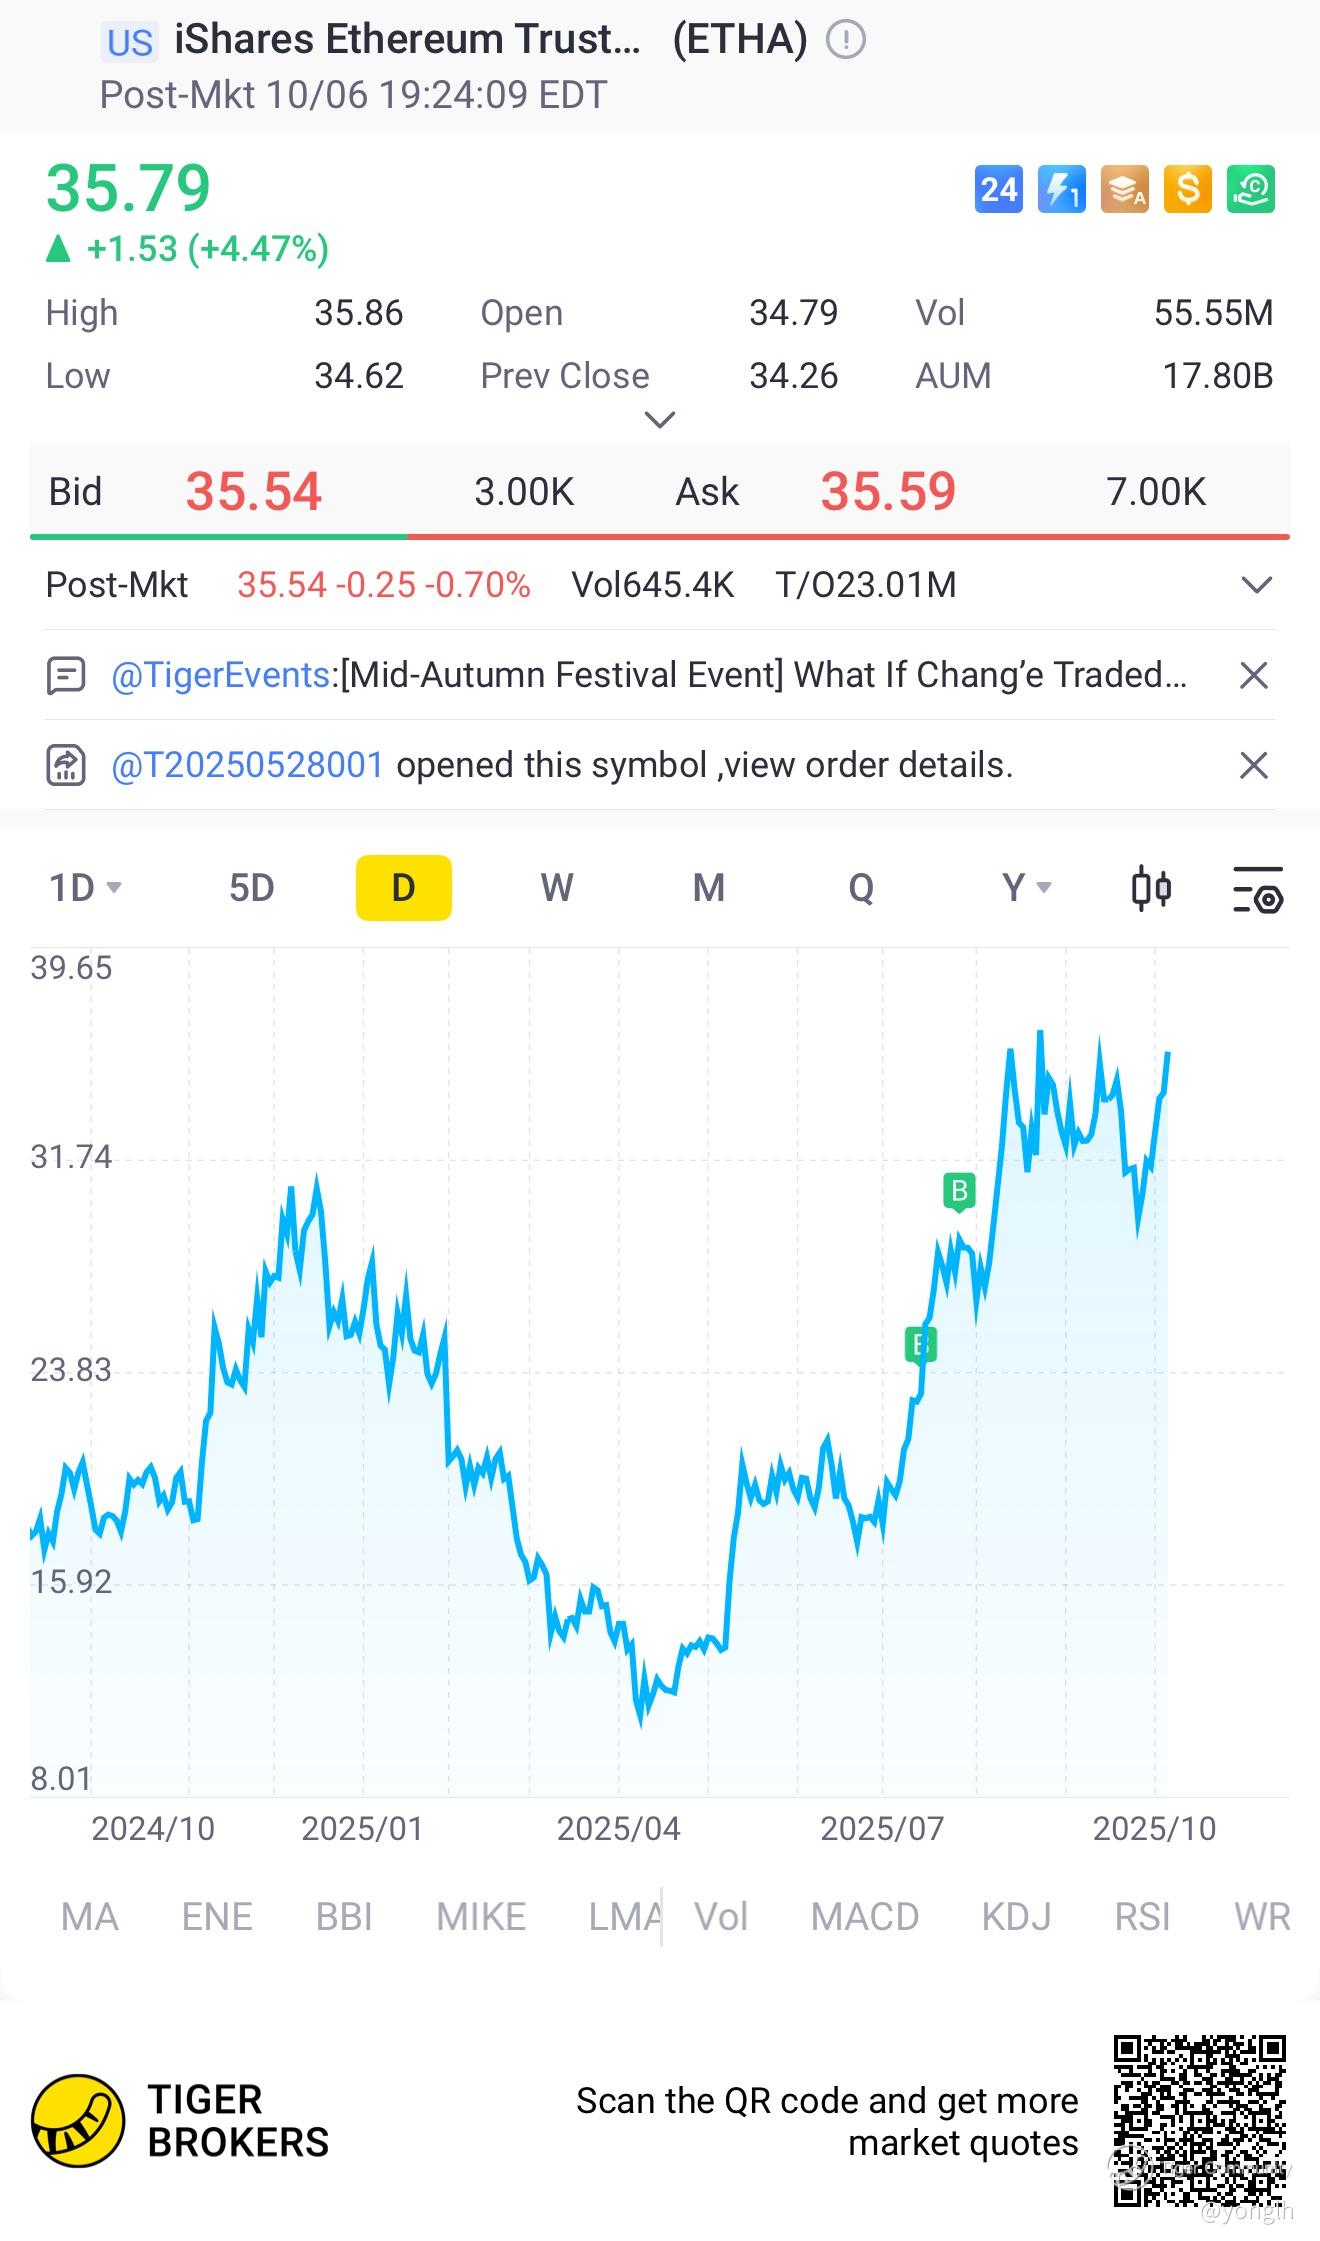Open the 1D timeframe dropdown
This screenshot has height=2241, width=1320.
(x=85, y=888)
